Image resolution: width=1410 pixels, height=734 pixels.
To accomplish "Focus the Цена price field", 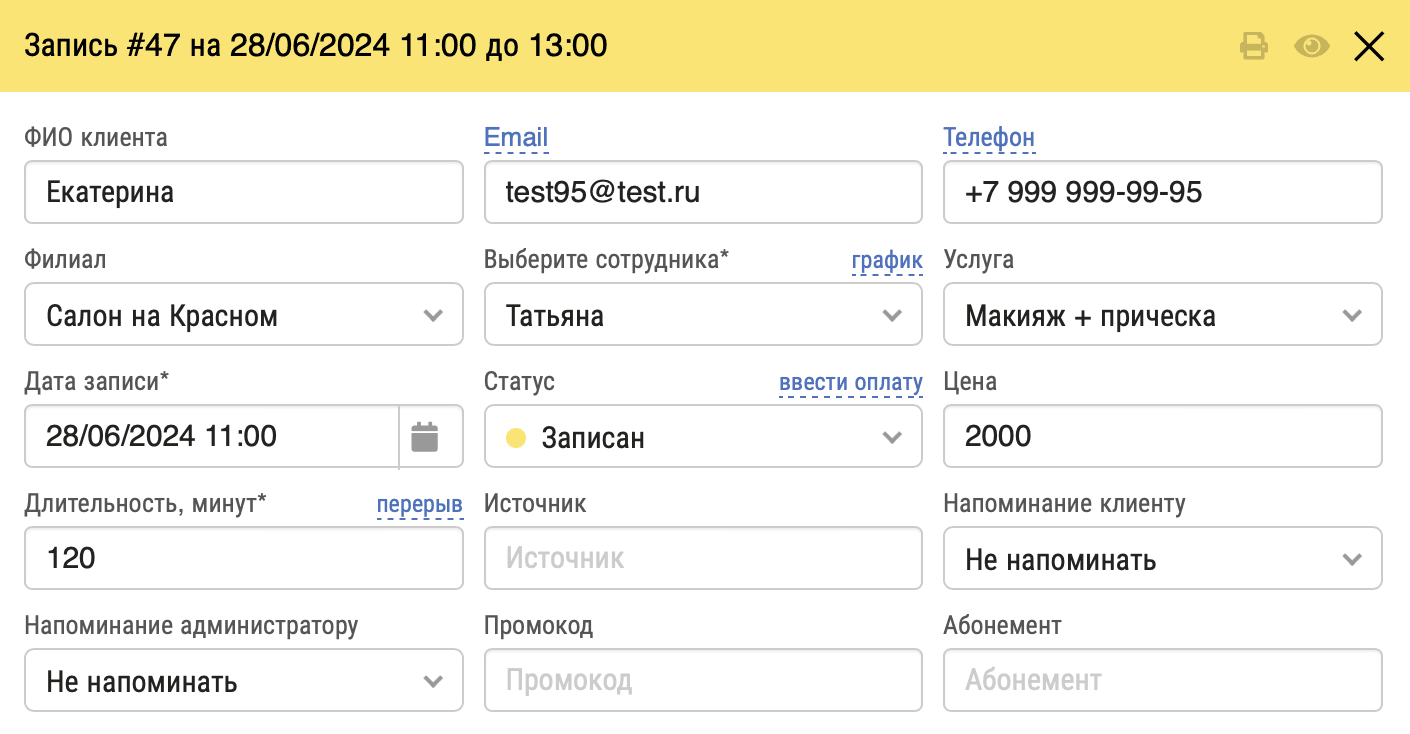I will 1162,437.
